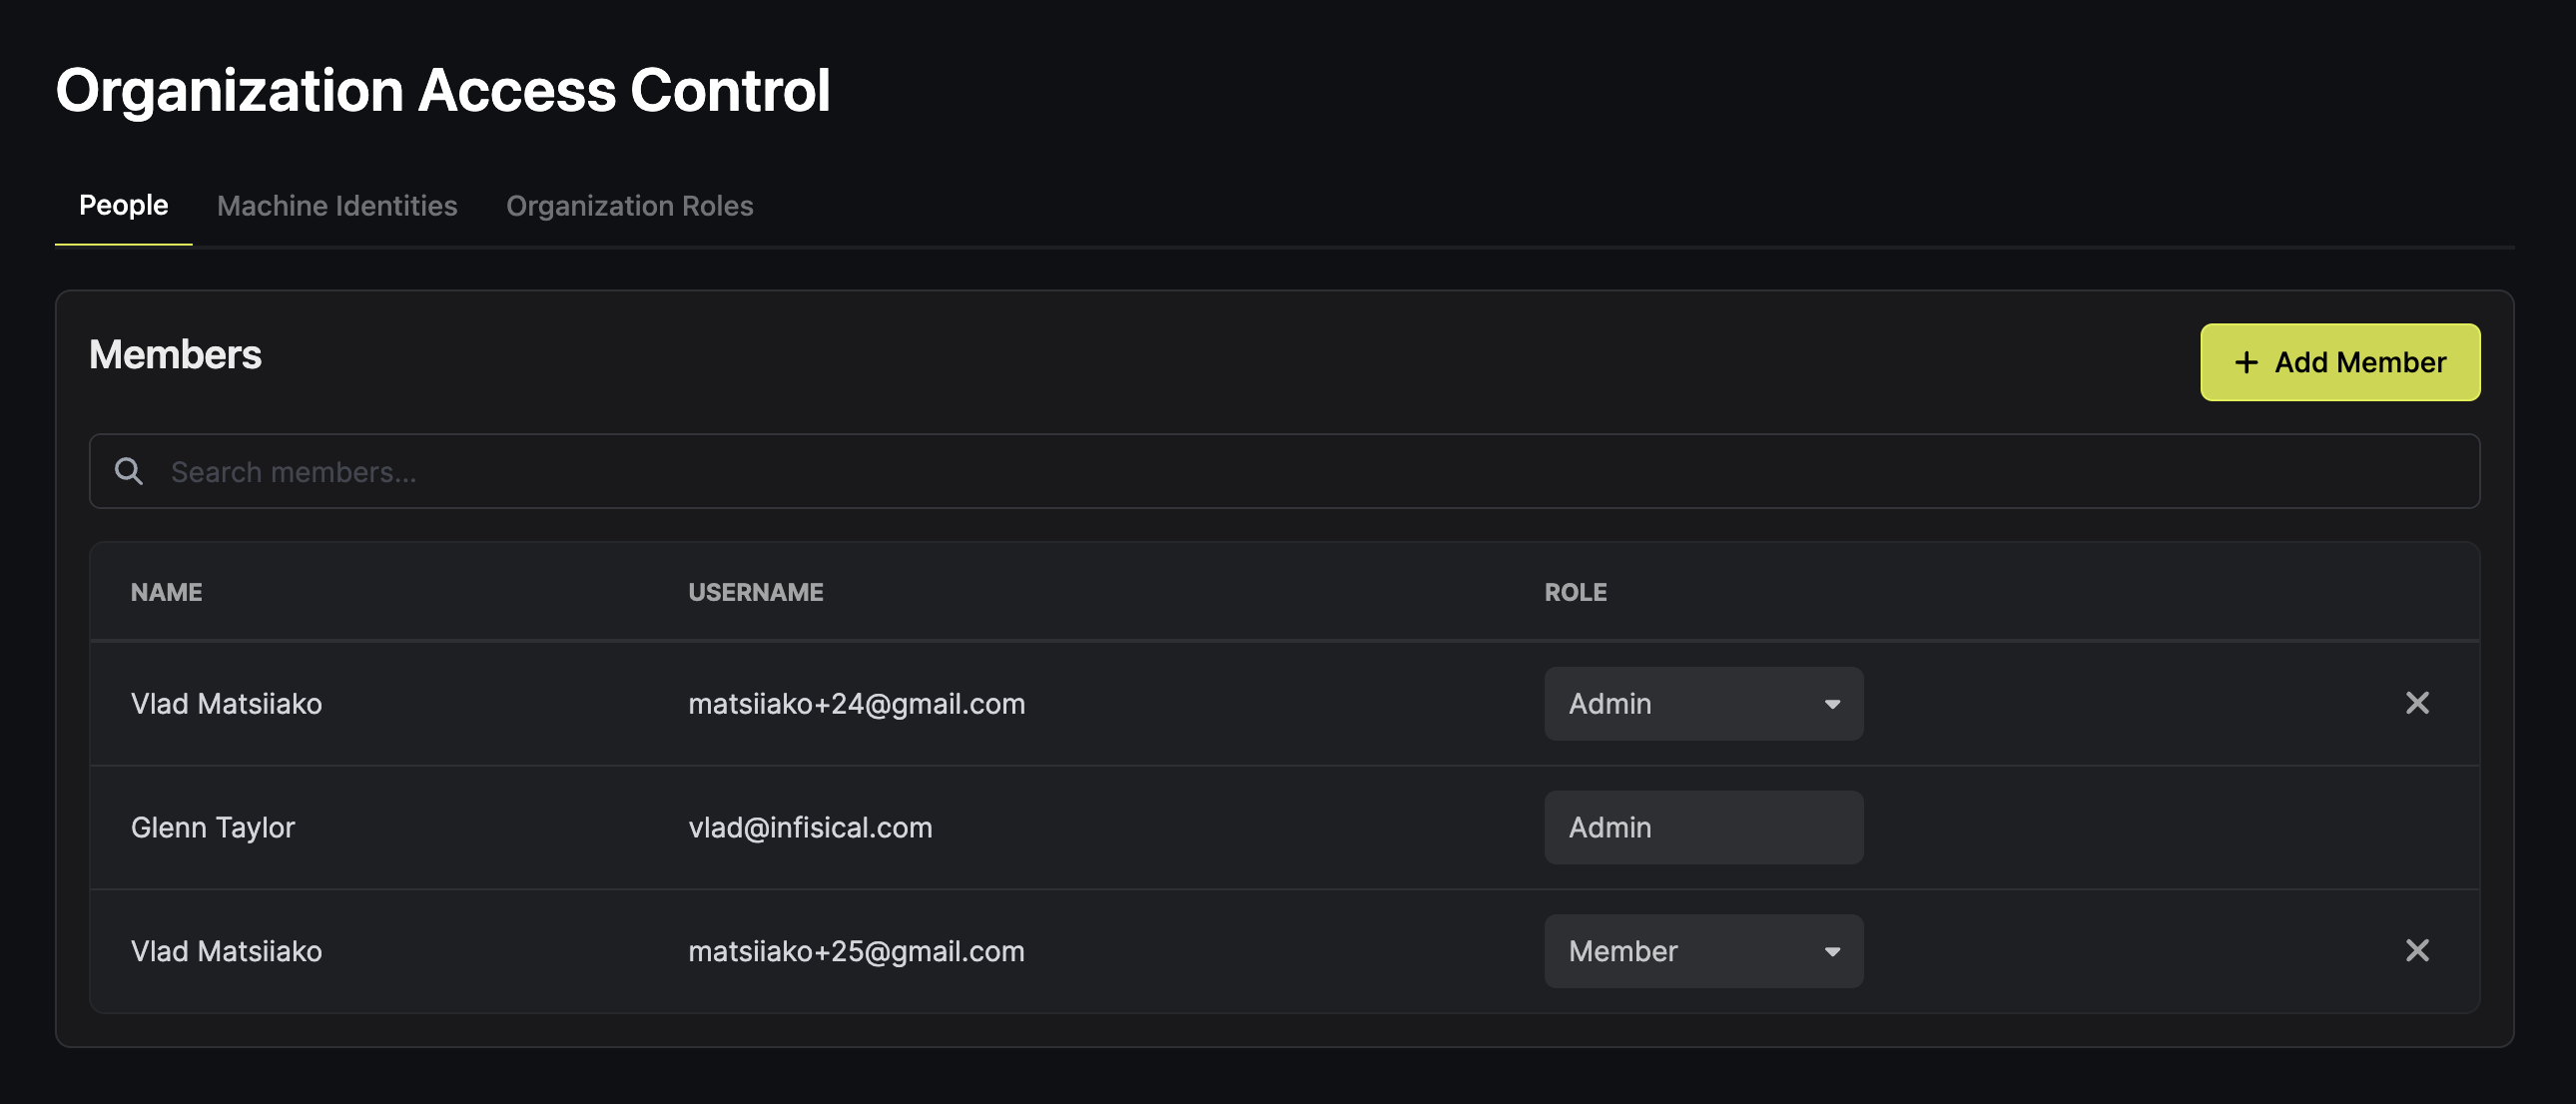Click the plus icon in Add Member

coord(2246,362)
